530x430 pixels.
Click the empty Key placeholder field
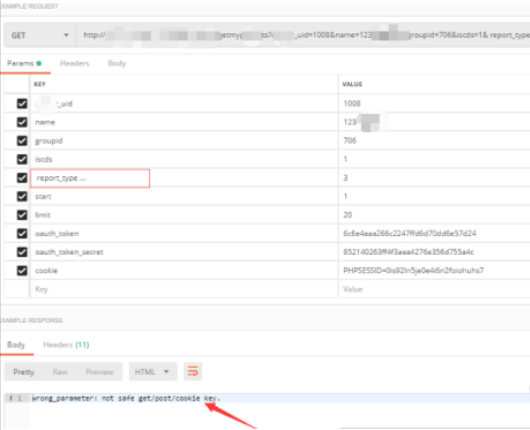[184, 289]
